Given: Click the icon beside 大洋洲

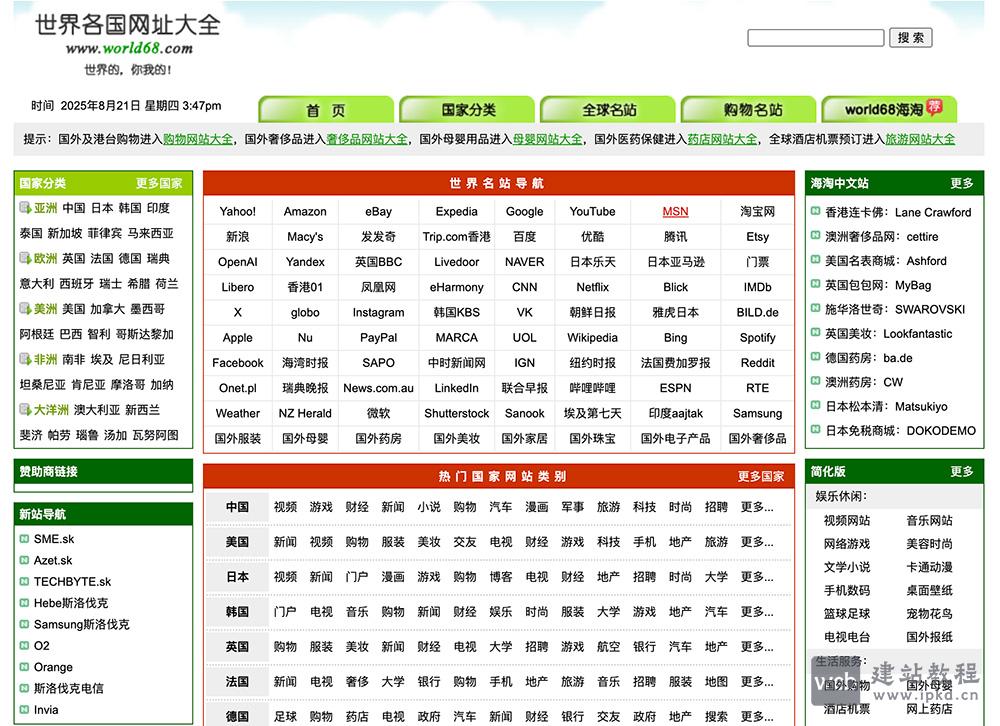Looking at the screenshot, I should pyautogui.click(x=26, y=409).
